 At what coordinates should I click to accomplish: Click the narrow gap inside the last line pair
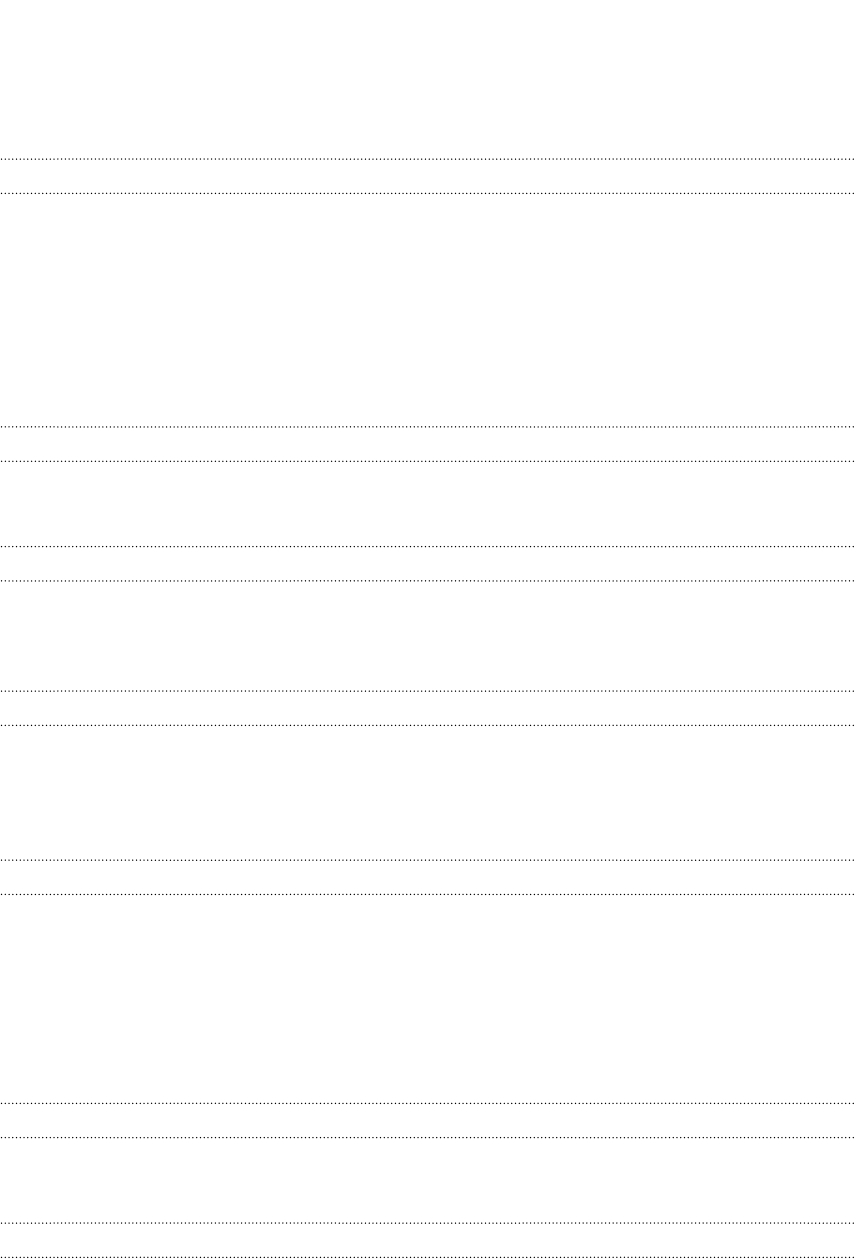(x=427, y=1238)
